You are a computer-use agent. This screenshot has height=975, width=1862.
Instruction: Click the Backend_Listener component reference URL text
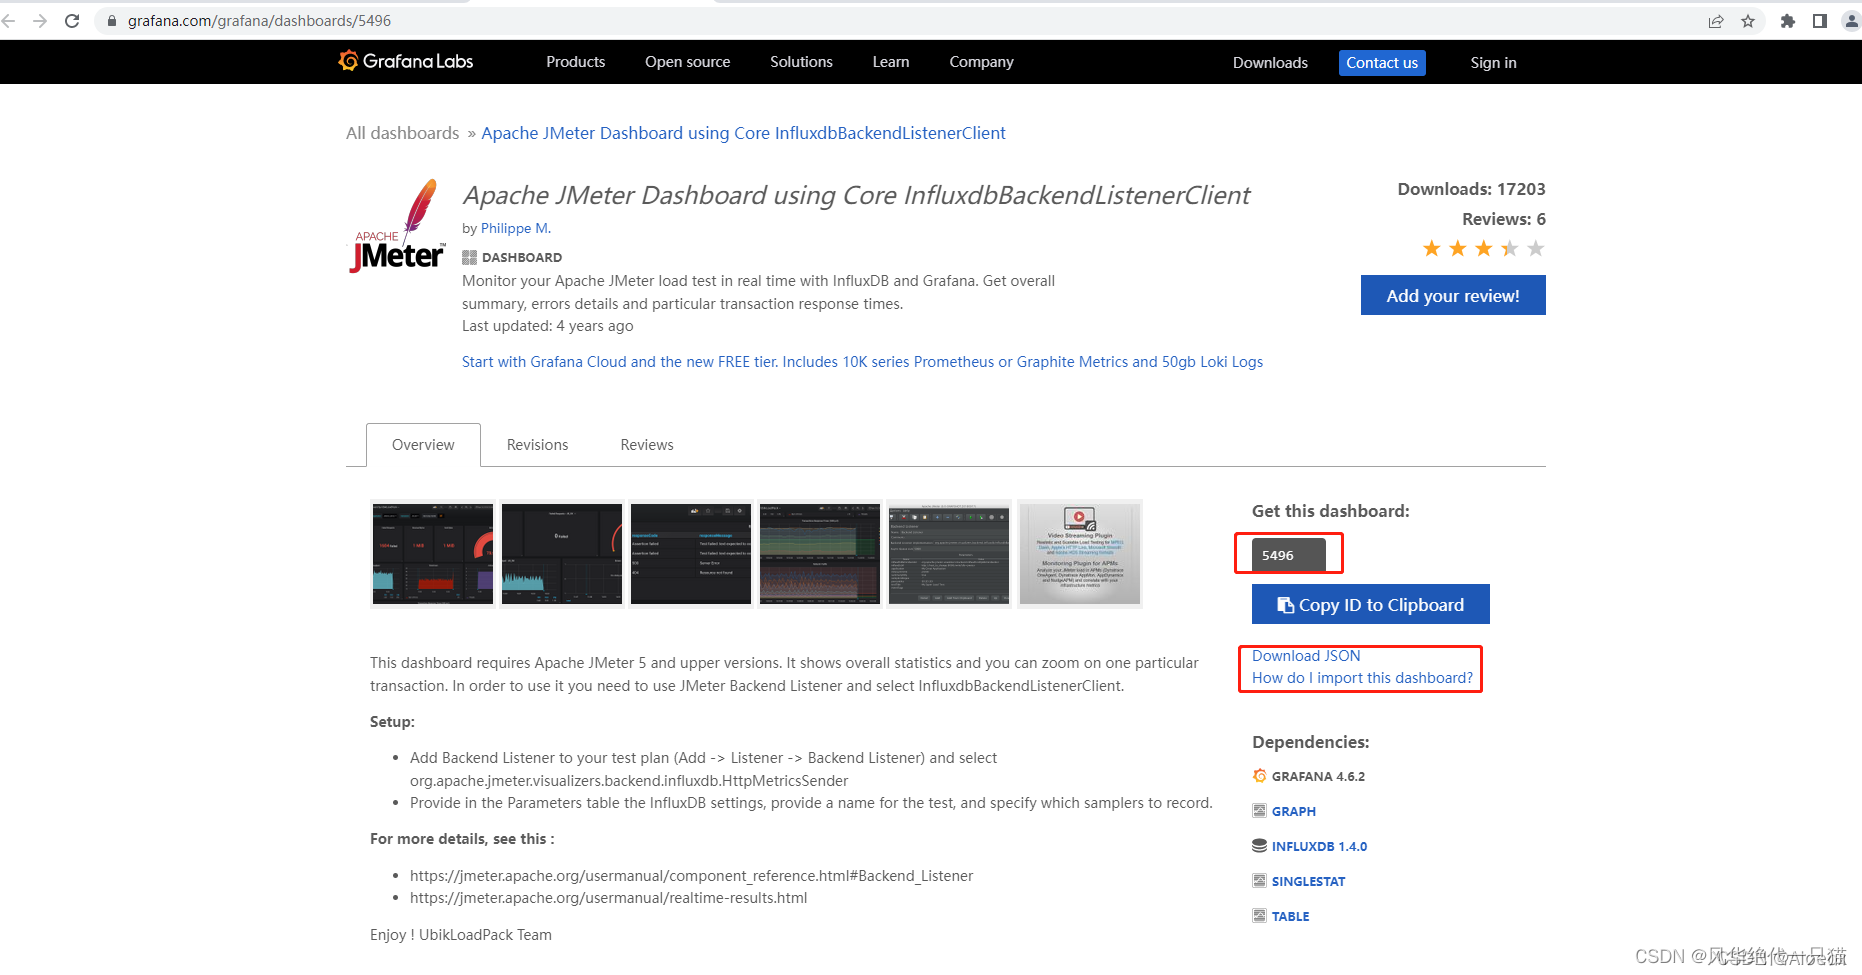point(691,876)
